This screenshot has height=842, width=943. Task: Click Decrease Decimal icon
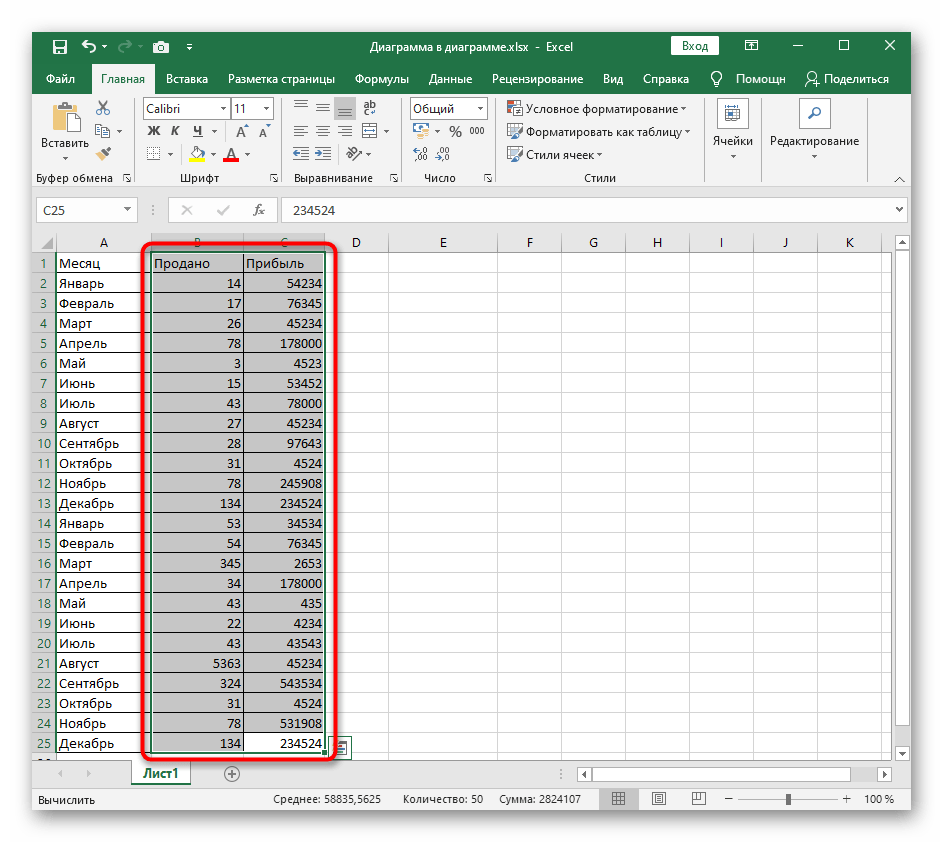[x=443, y=155]
